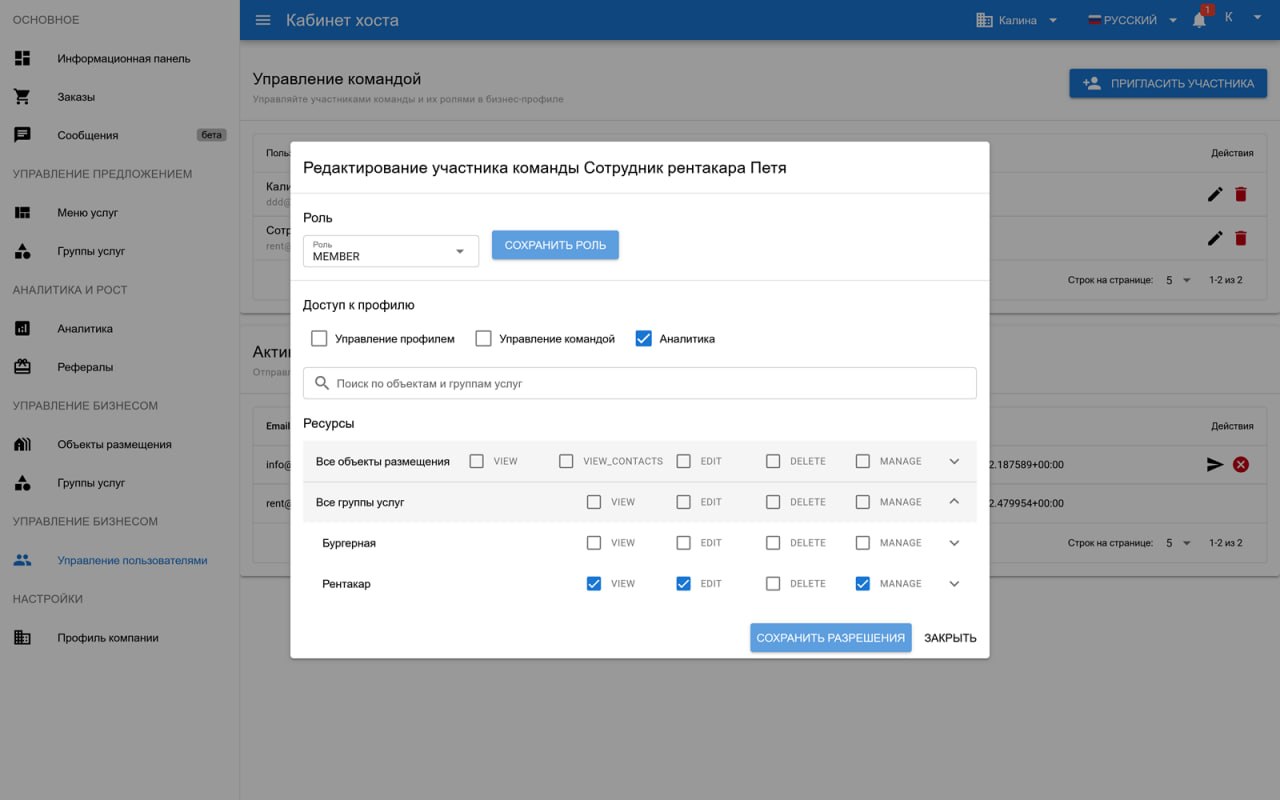Click into the search by objects and groups field
Image resolution: width=1280 pixels, height=800 pixels.
point(640,383)
